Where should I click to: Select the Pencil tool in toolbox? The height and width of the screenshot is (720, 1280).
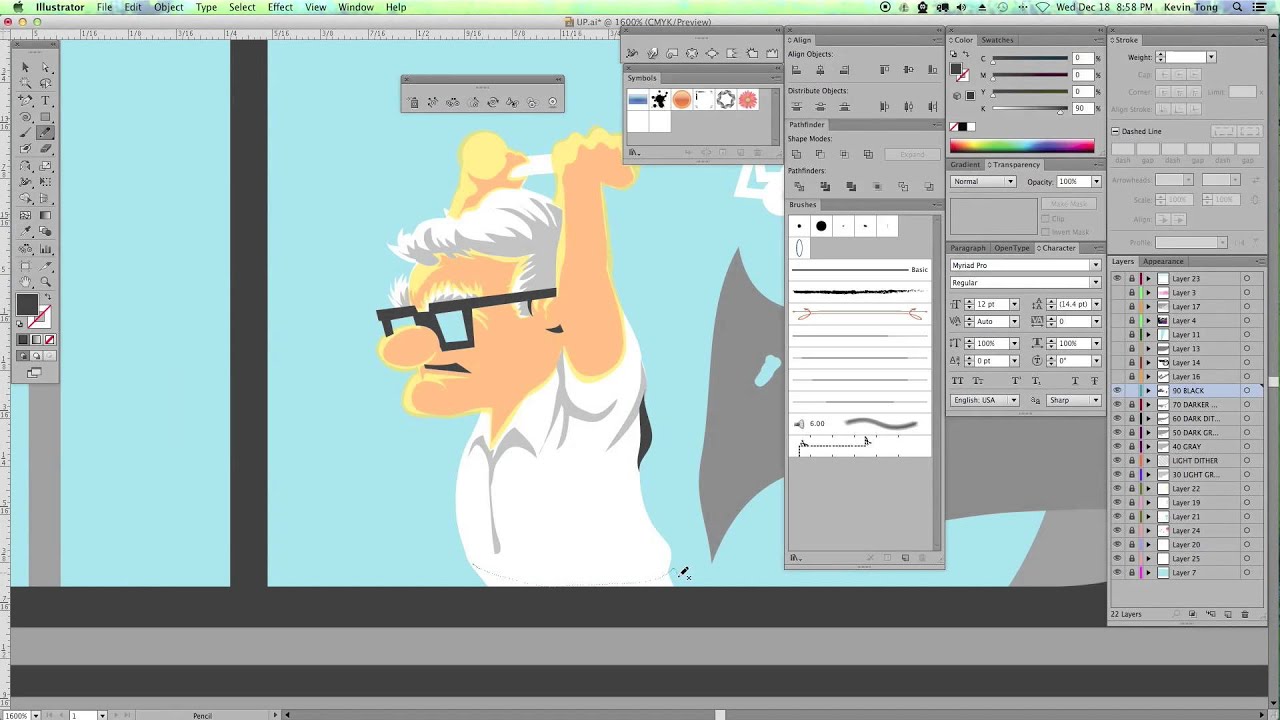pyautogui.click(x=45, y=133)
